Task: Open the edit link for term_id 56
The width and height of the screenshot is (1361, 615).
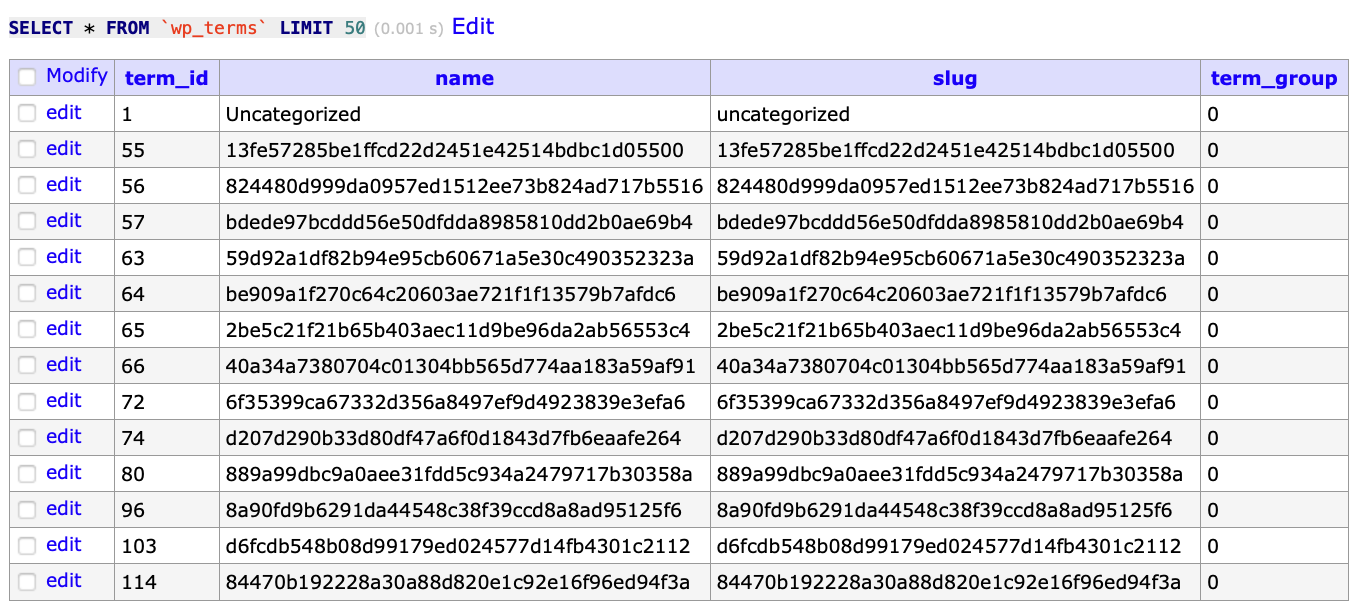Action: (x=63, y=185)
